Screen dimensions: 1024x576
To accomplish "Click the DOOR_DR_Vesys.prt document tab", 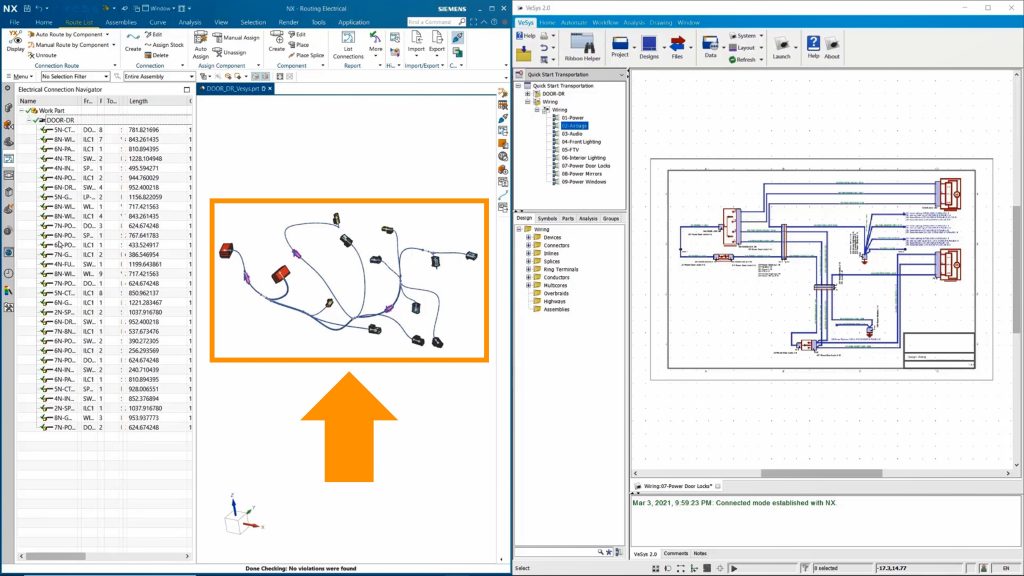I will click(x=236, y=89).
